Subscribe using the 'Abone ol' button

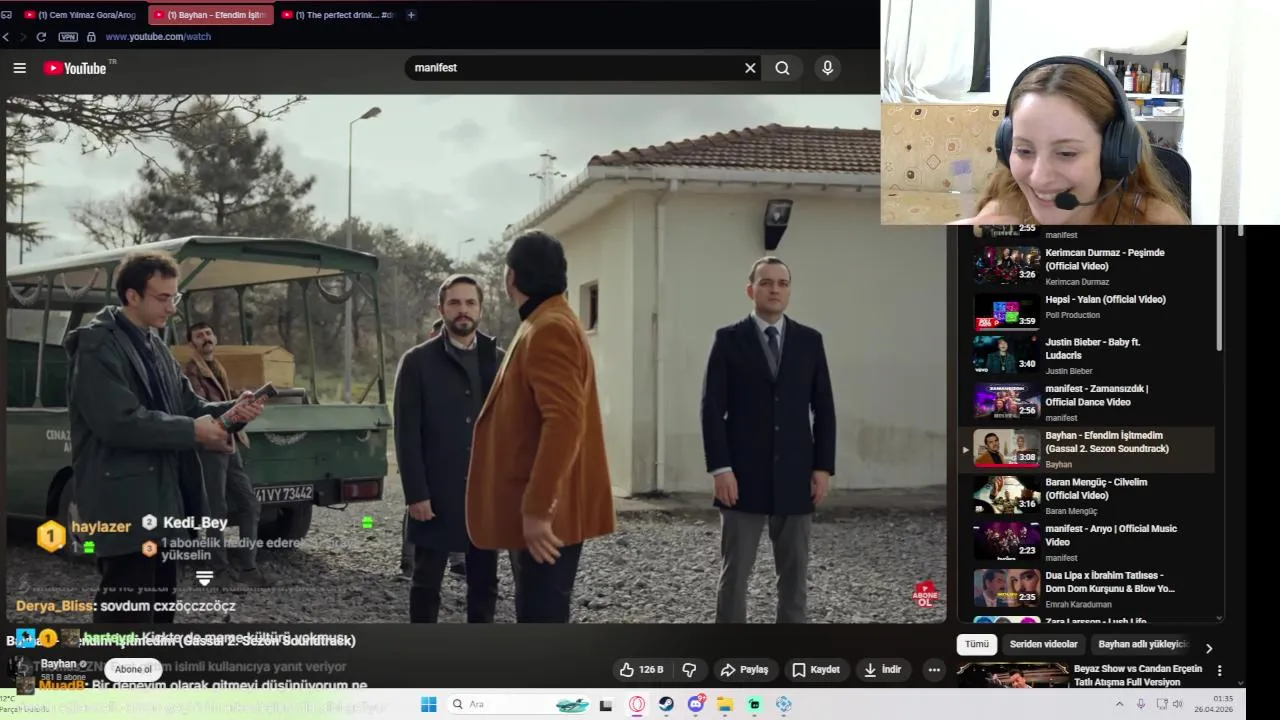pyautogui.click(x=133, y=670)
